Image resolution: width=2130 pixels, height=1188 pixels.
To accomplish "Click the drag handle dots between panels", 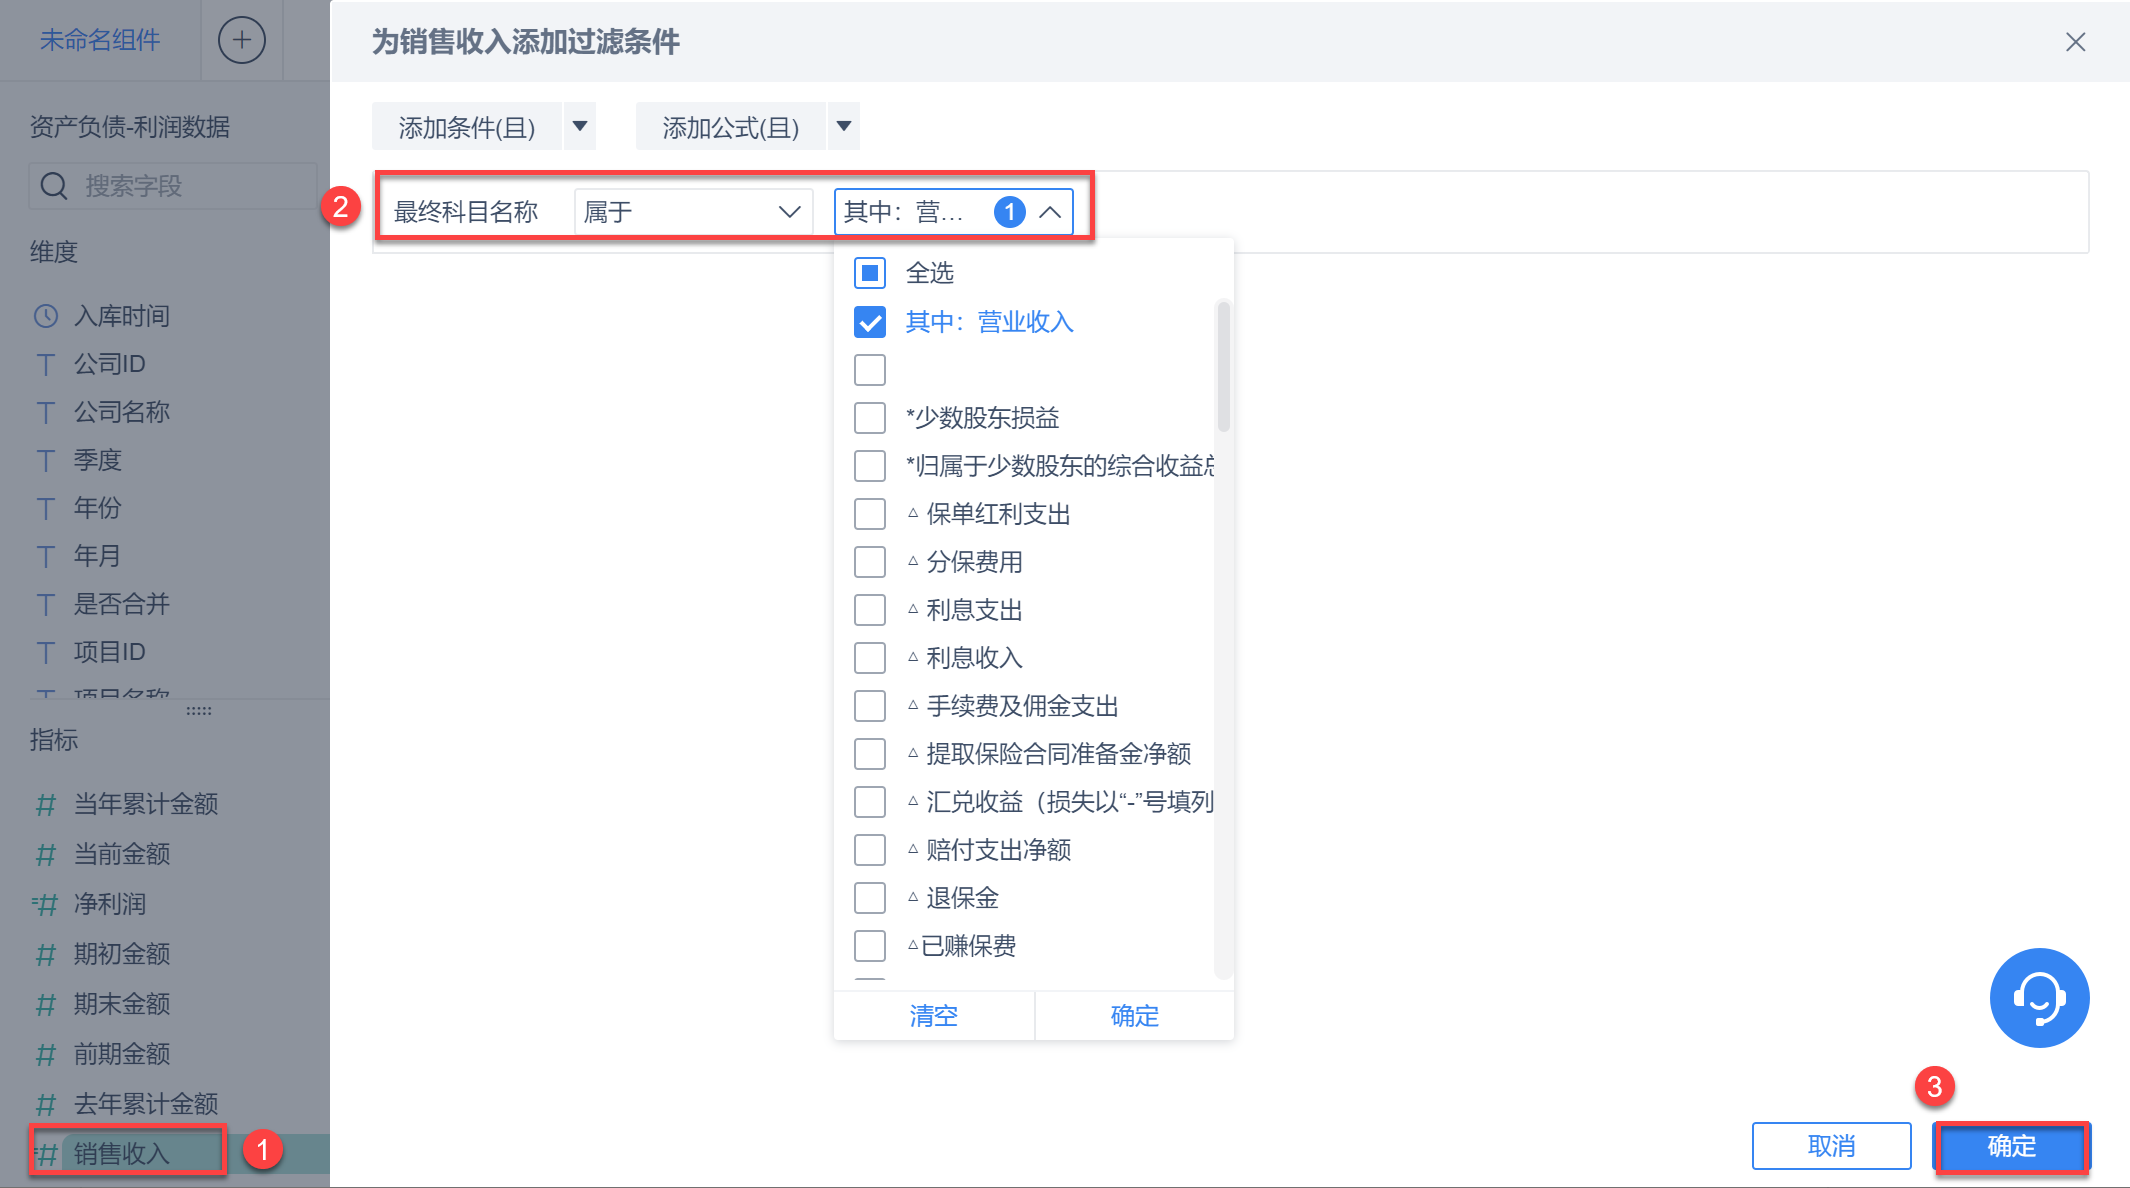I will click(198, 711).
